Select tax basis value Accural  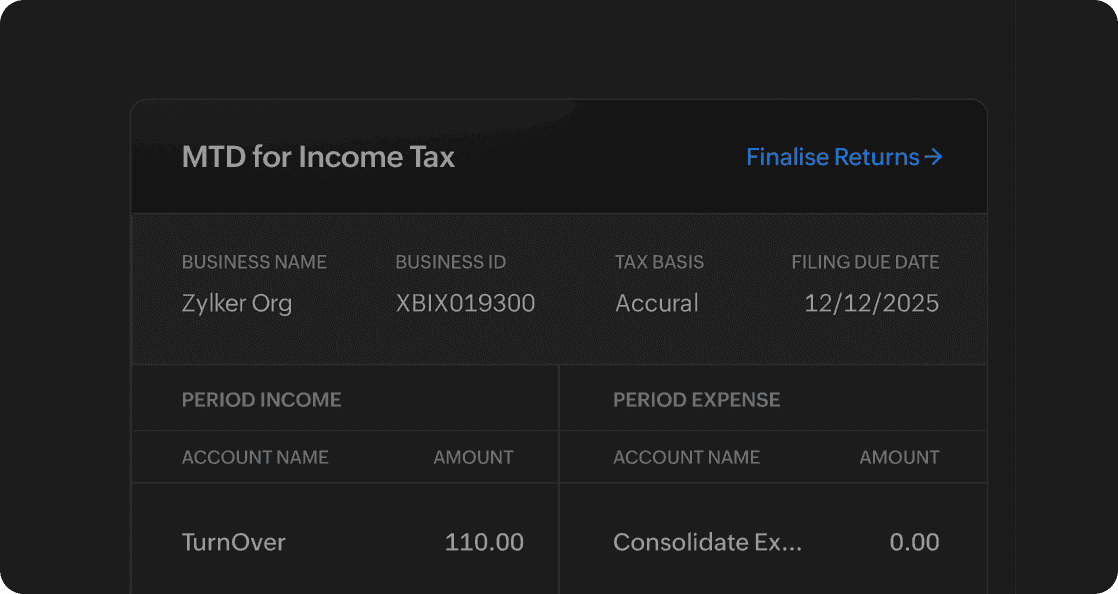pyautogui.click(x=657, y=304)
